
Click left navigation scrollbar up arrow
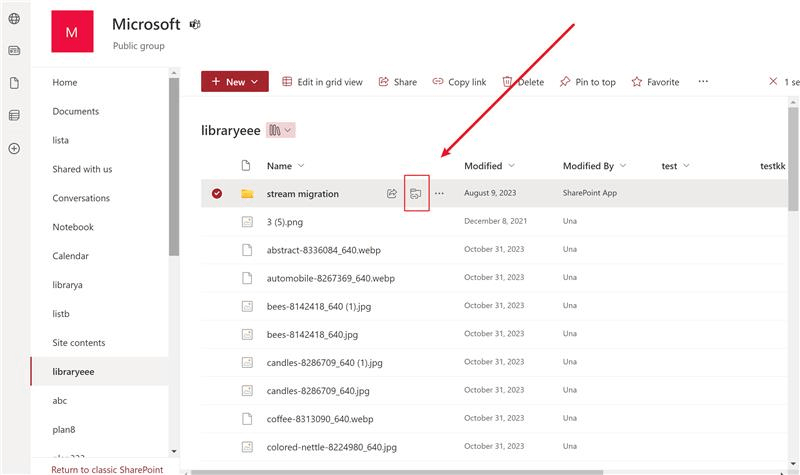pyautogui.click(x=174, y=73)
